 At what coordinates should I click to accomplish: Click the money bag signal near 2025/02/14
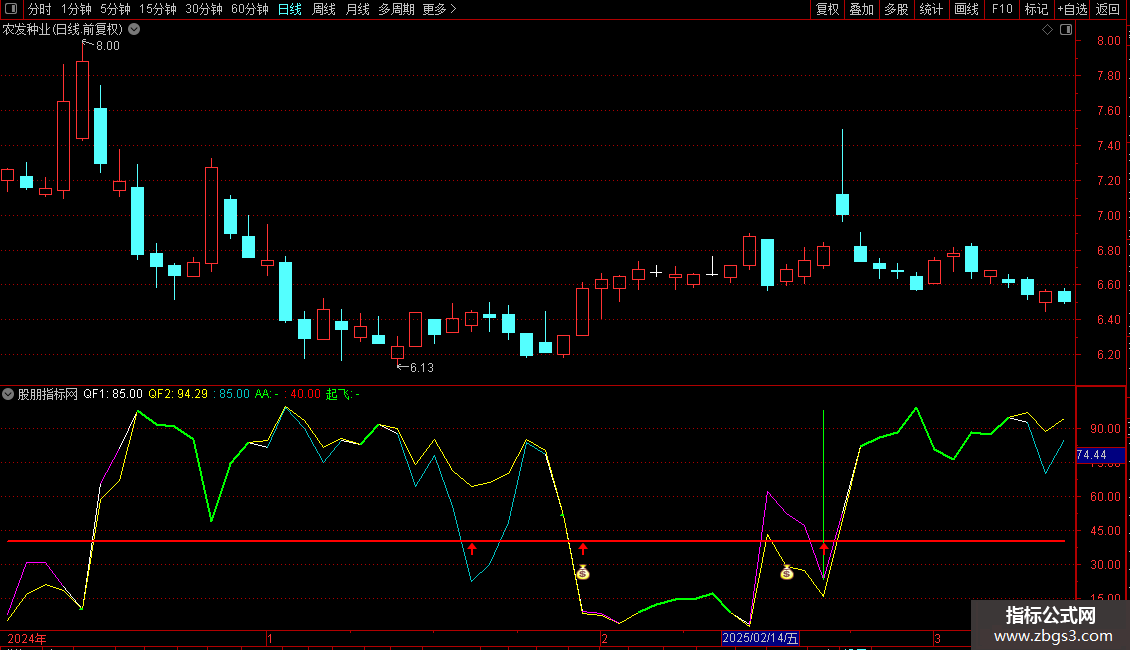click(x=787, y=572)
